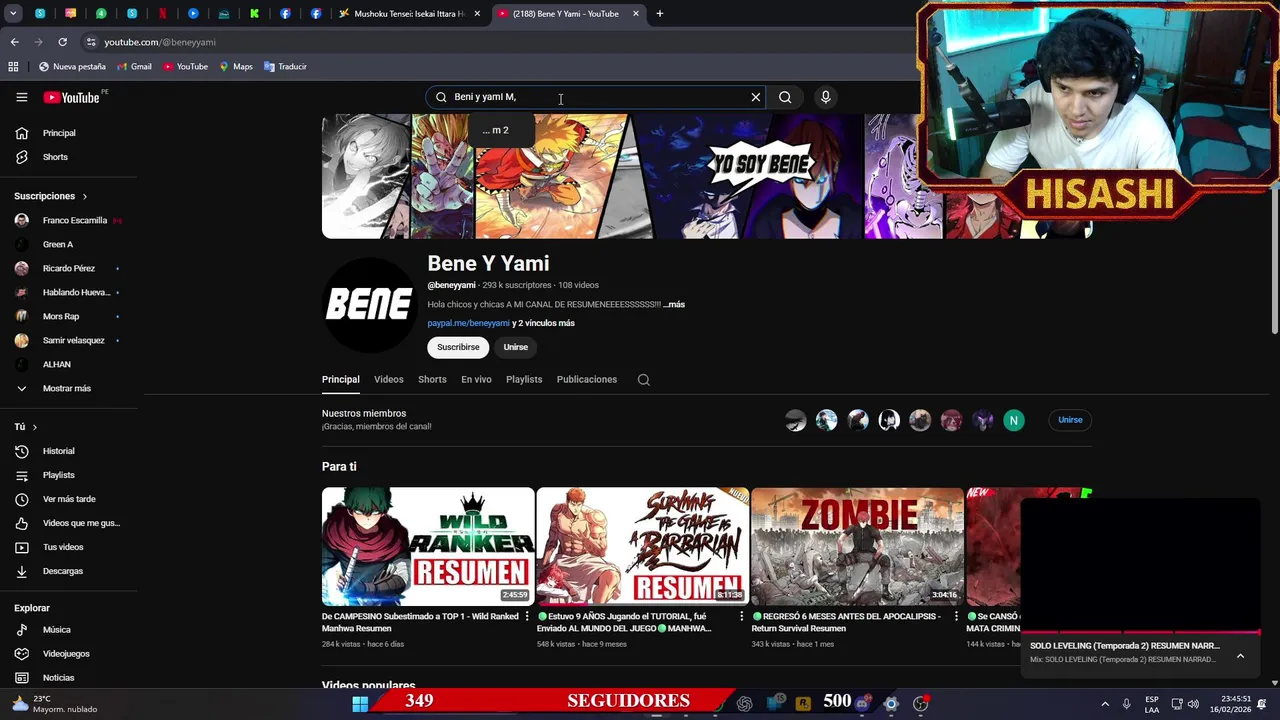The image size is (1280, 720).
Task: Open the 'y 2 vínculos más' links
Action: [544, 323]
